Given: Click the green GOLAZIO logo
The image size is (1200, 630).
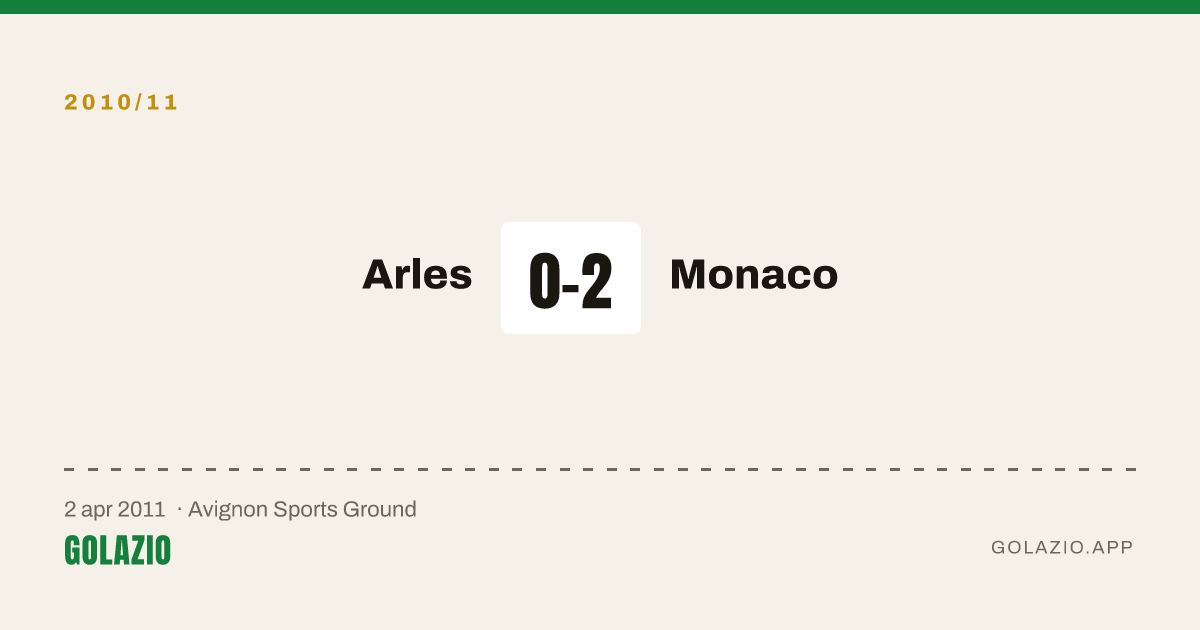Looking at the screenshot, I should (x=117, y=550).
